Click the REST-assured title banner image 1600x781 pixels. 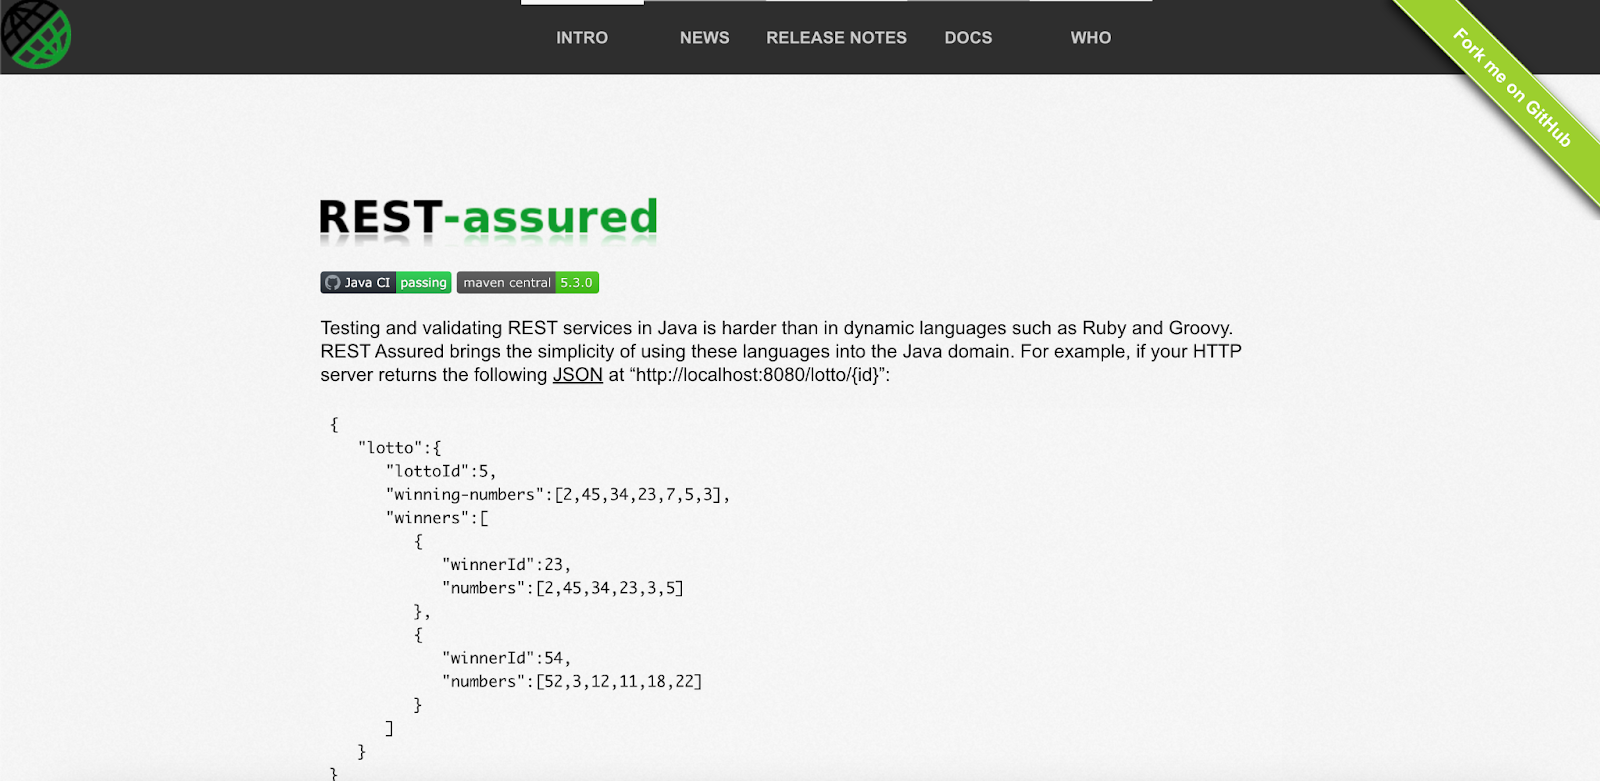tap(488, 221)
